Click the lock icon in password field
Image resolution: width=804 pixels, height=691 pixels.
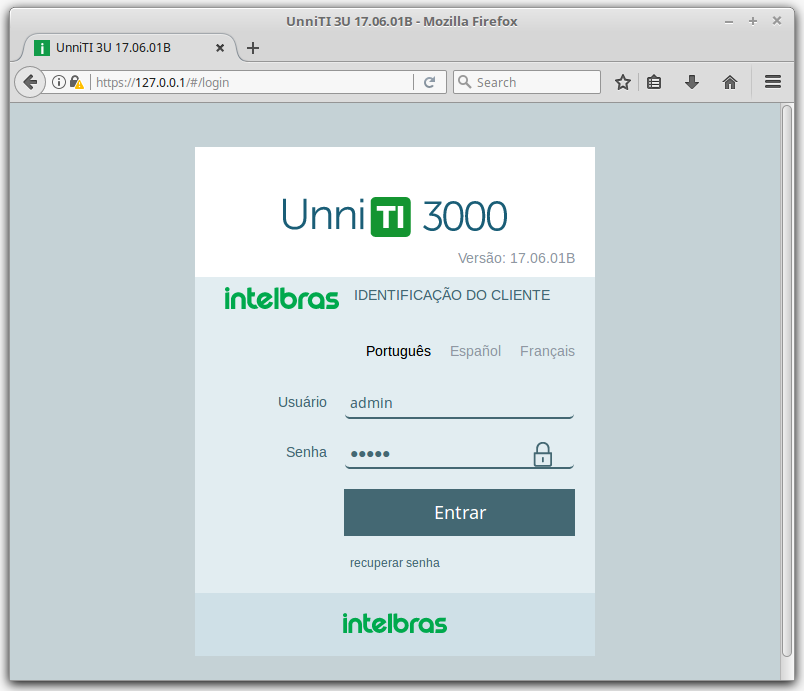pyautogui.click(x=542, y=455)
